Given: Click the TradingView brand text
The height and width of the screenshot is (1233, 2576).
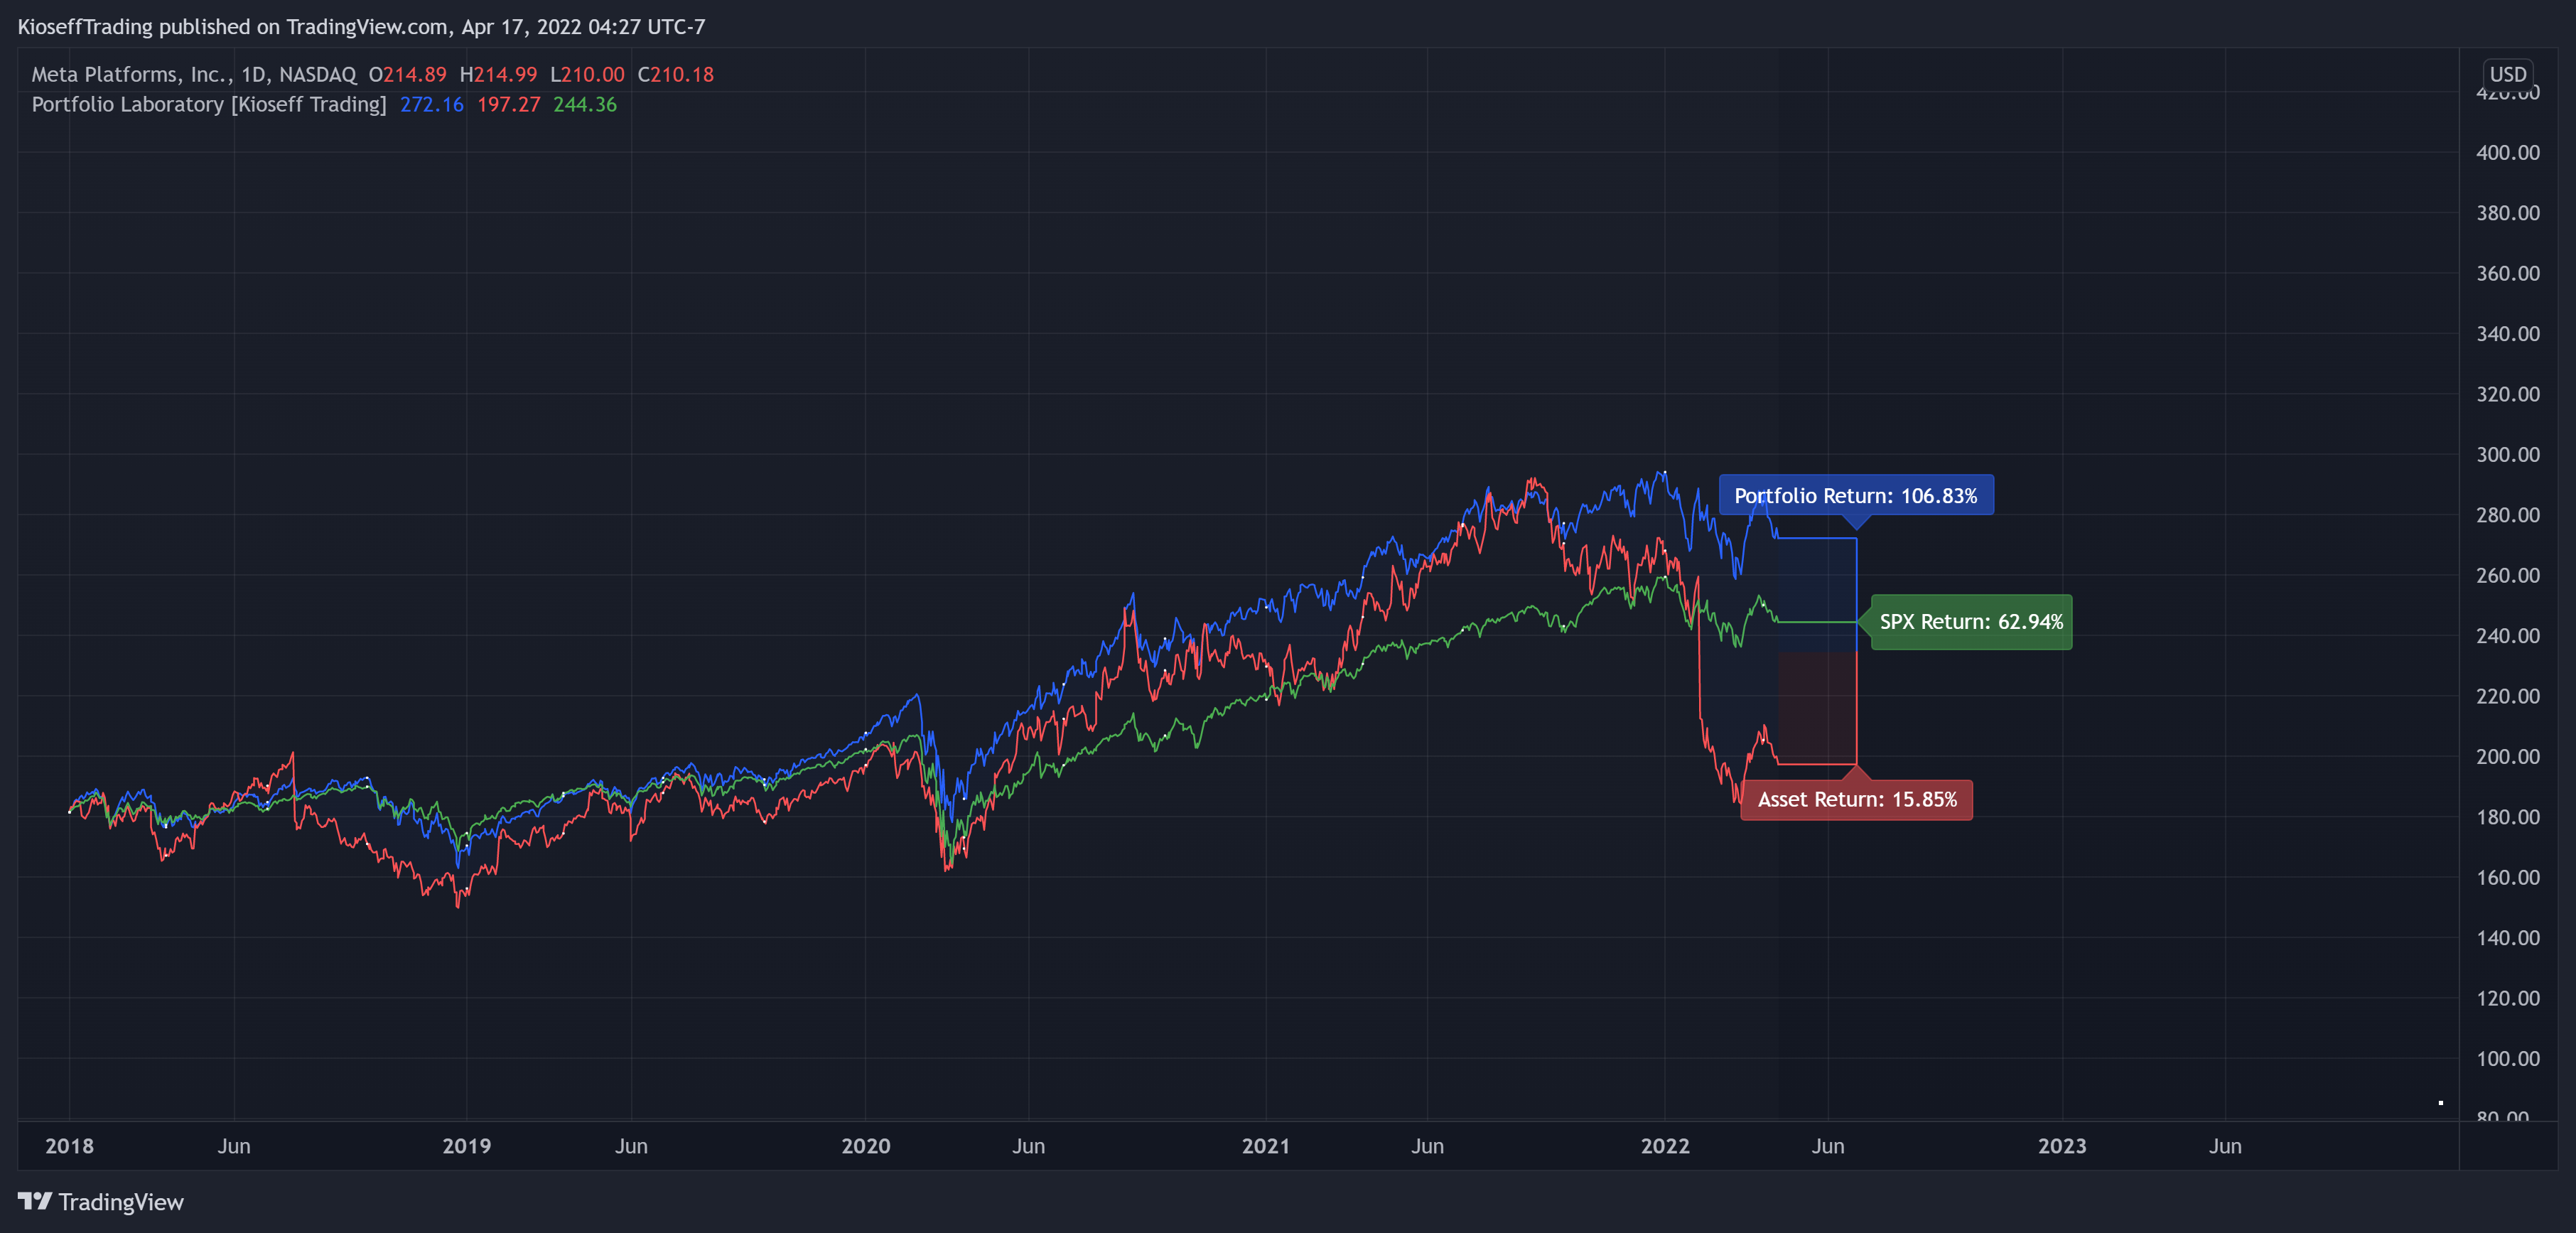Looking at the screenshot, I should click(121, 1202).
